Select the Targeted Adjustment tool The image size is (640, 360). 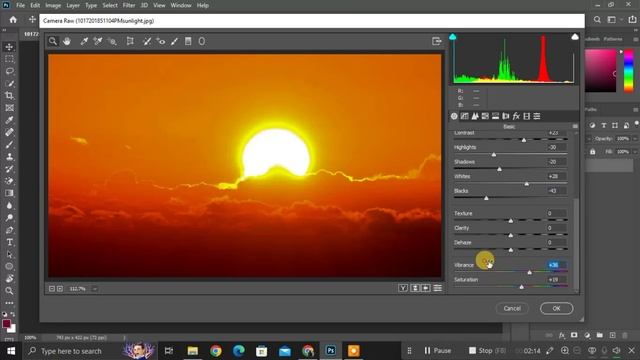point(112,41)
